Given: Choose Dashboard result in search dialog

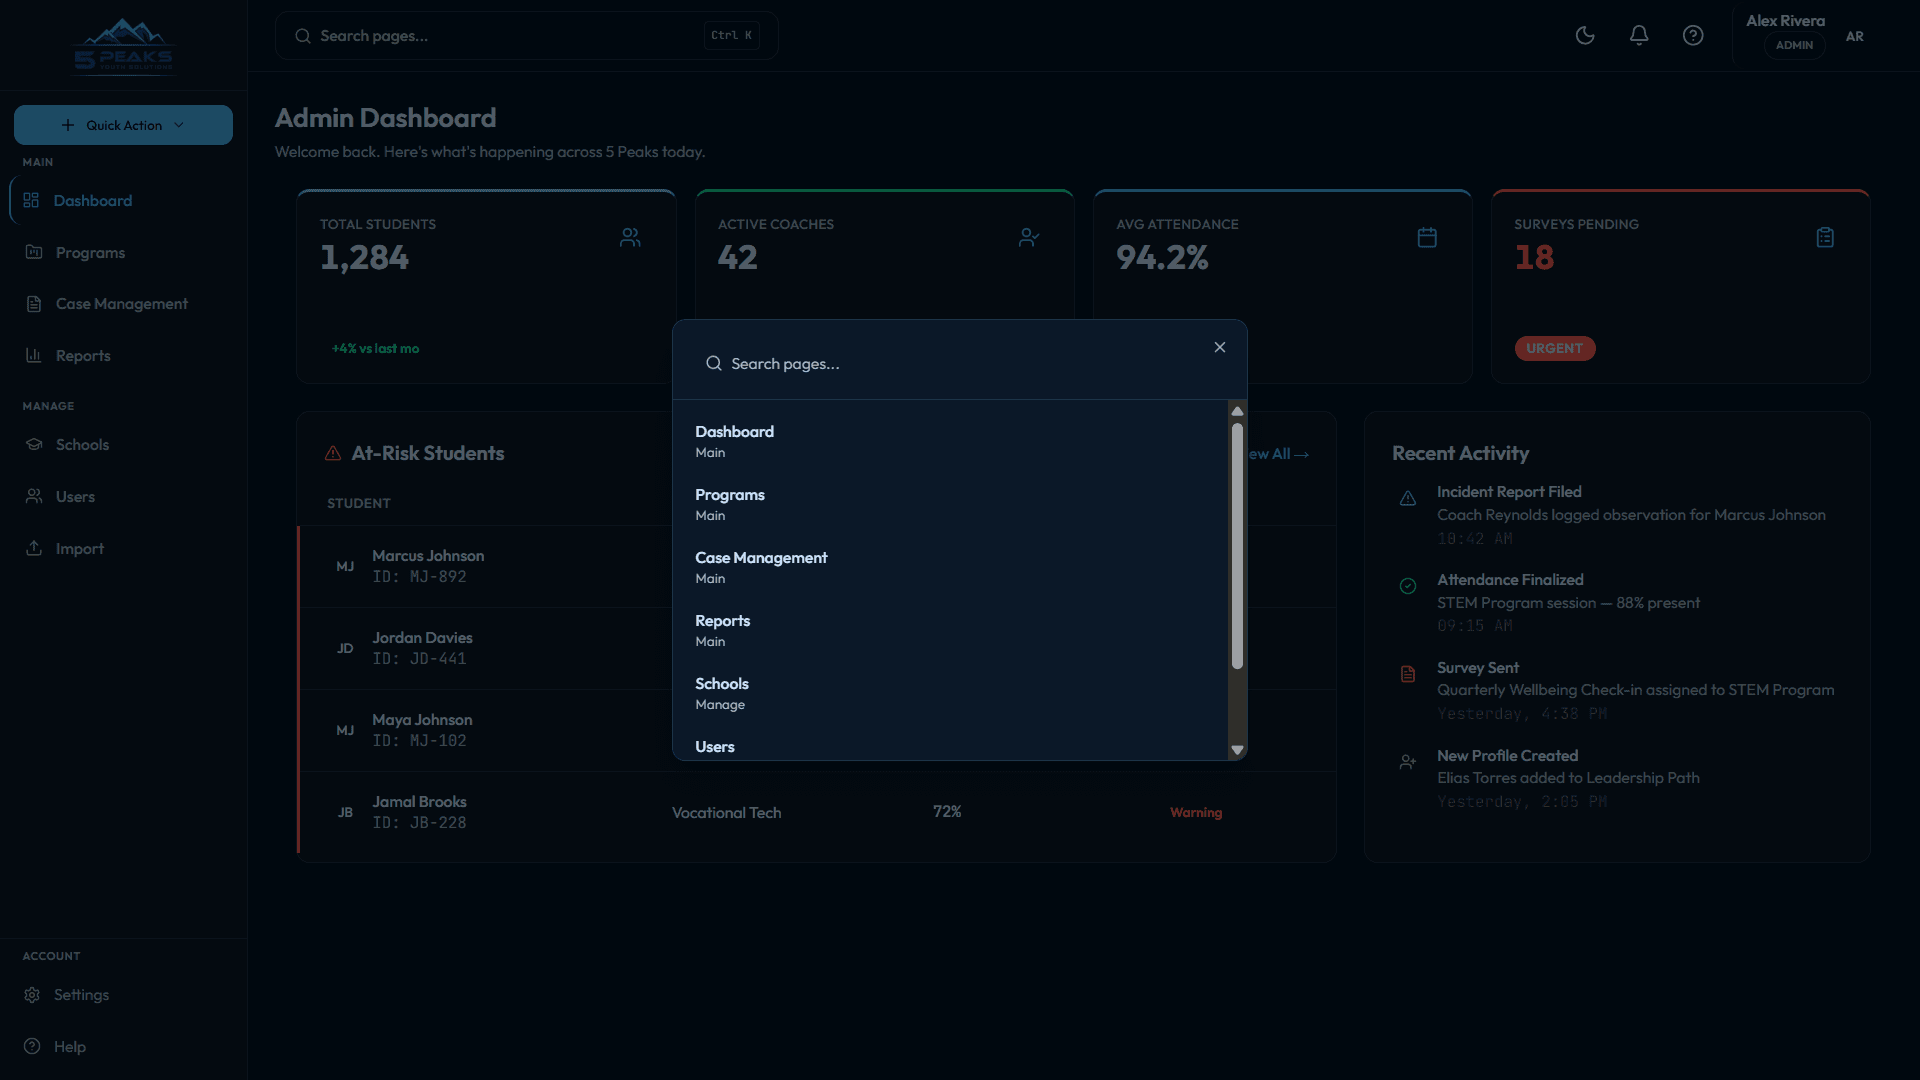Looking at the screenshot, I should coord(950,441).
